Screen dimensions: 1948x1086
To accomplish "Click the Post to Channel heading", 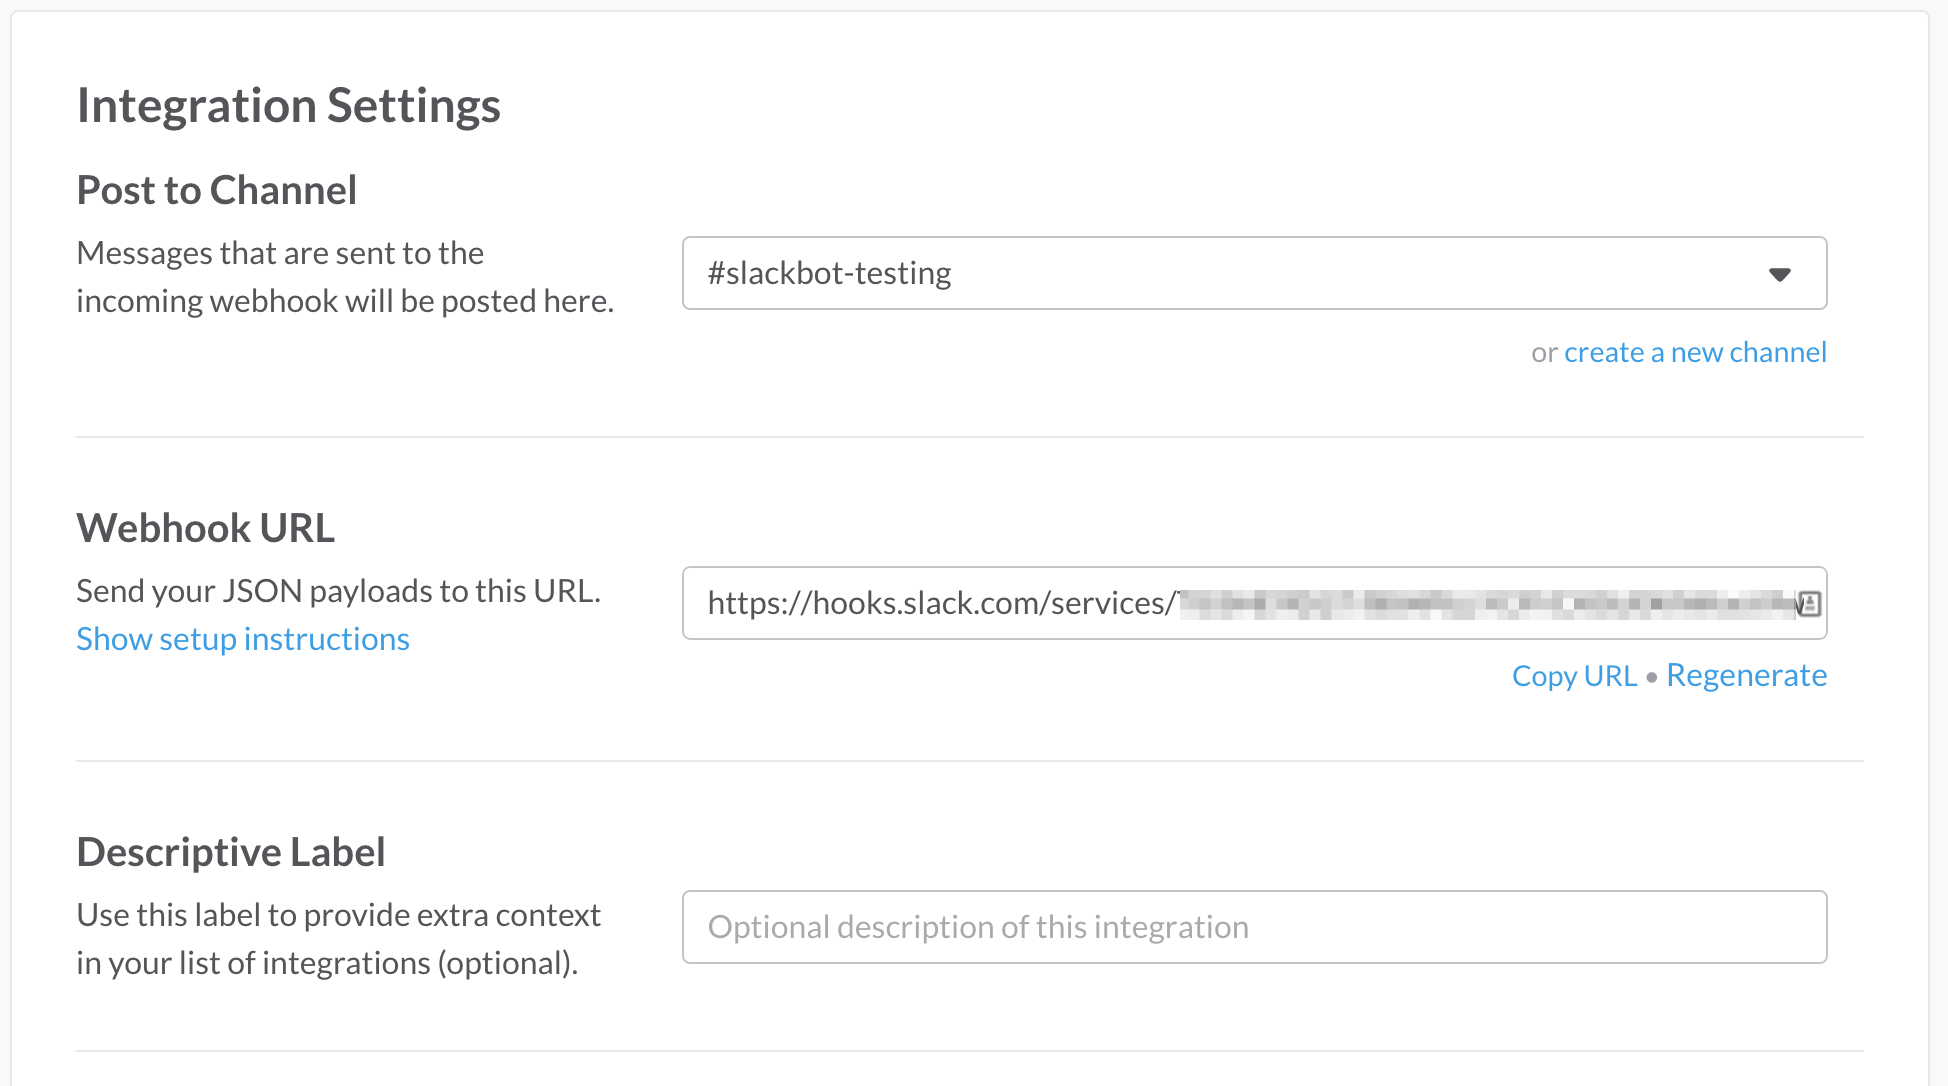I will pyautogui.click(x=217, y=190).
